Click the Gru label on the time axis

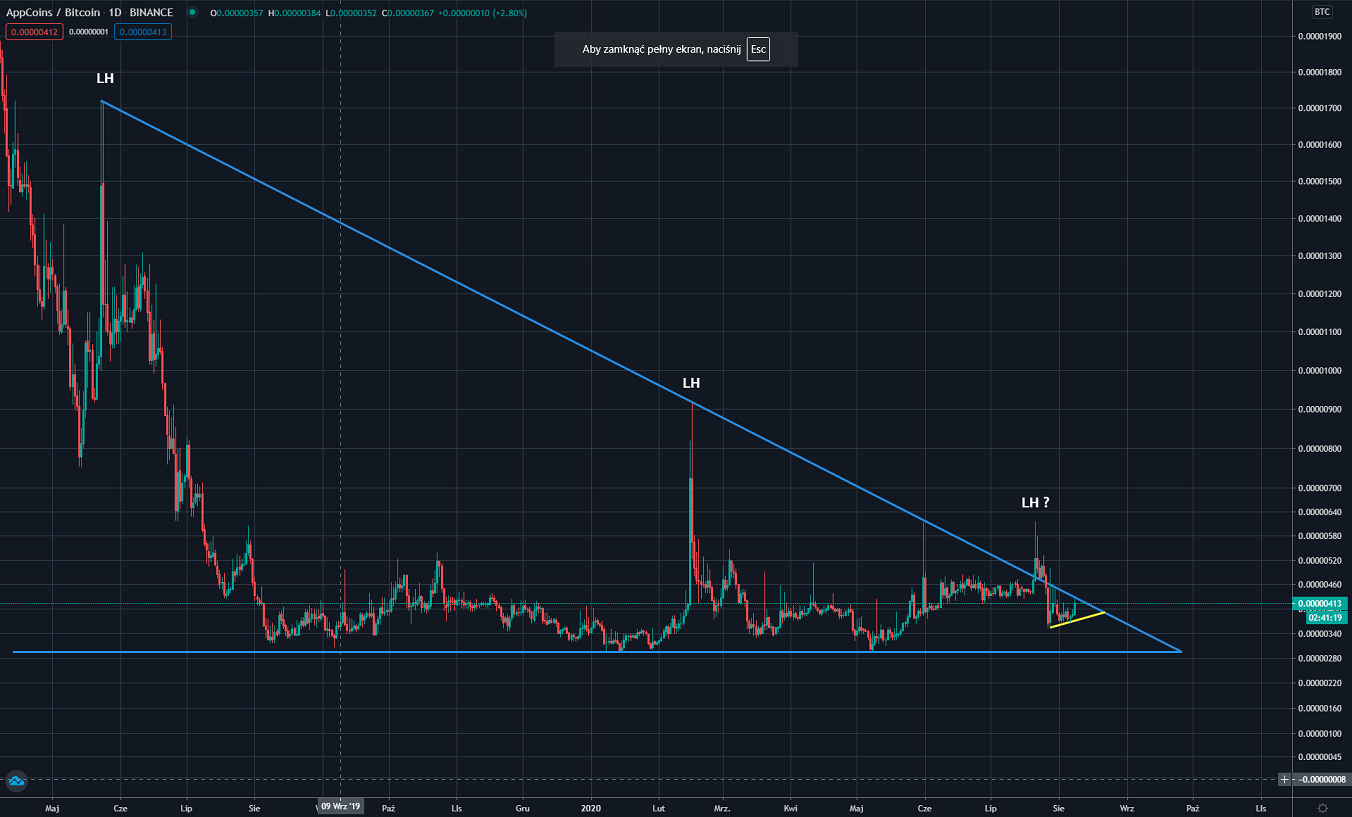523,807
